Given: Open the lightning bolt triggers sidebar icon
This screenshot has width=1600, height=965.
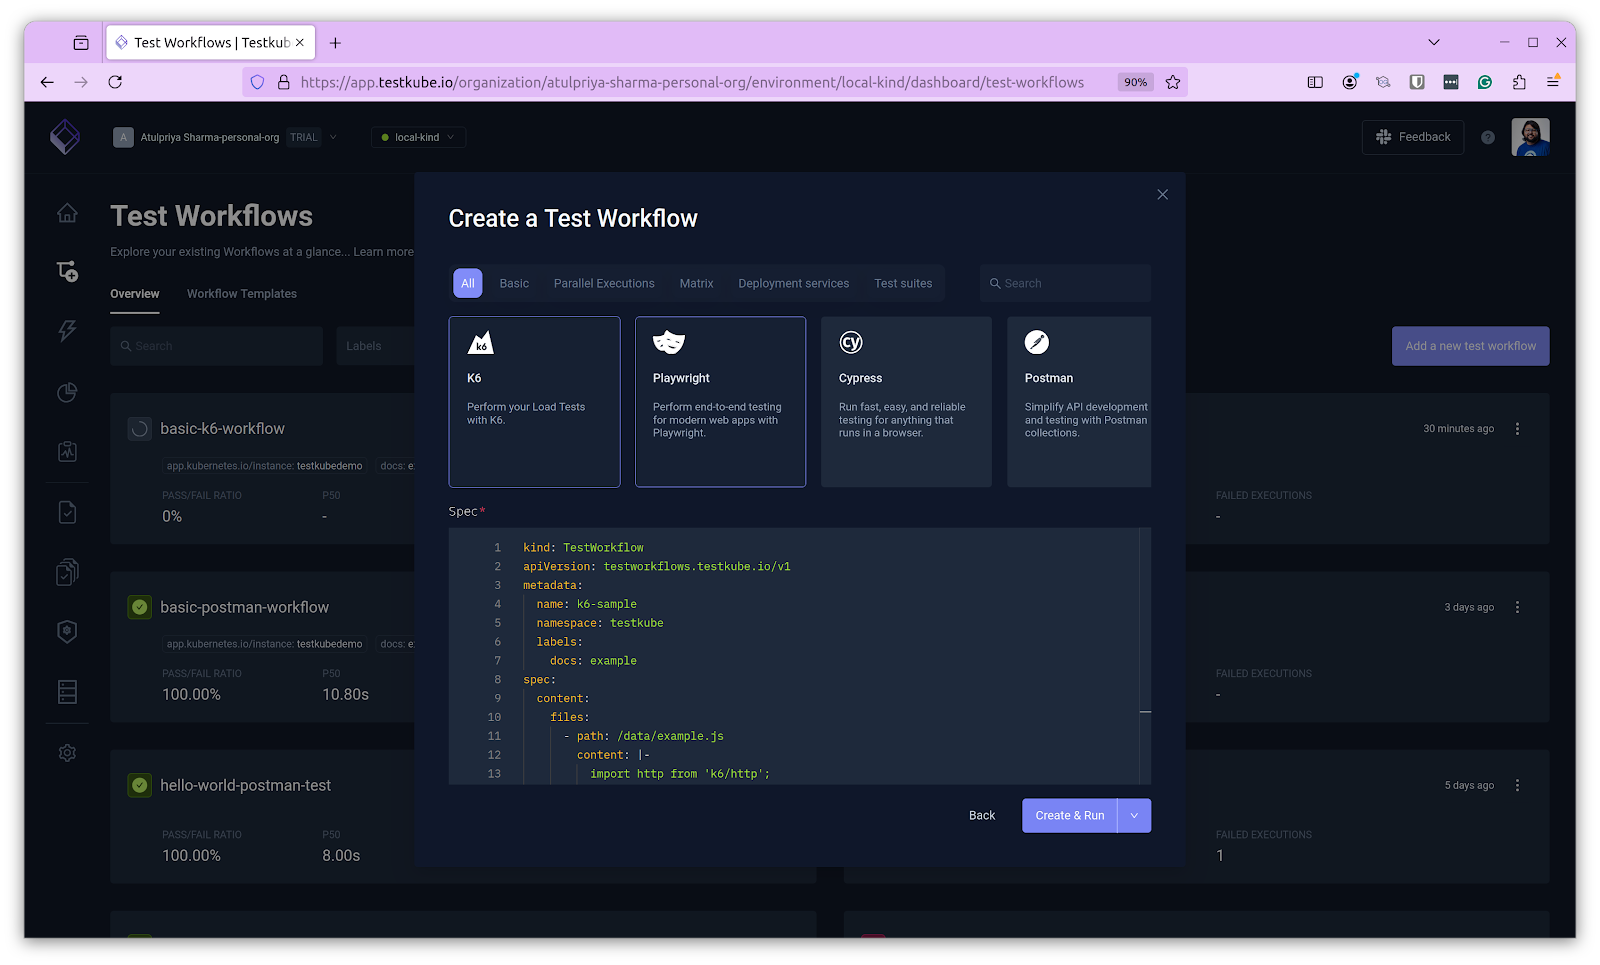Looking at the screenshot, I should point(67,331).
